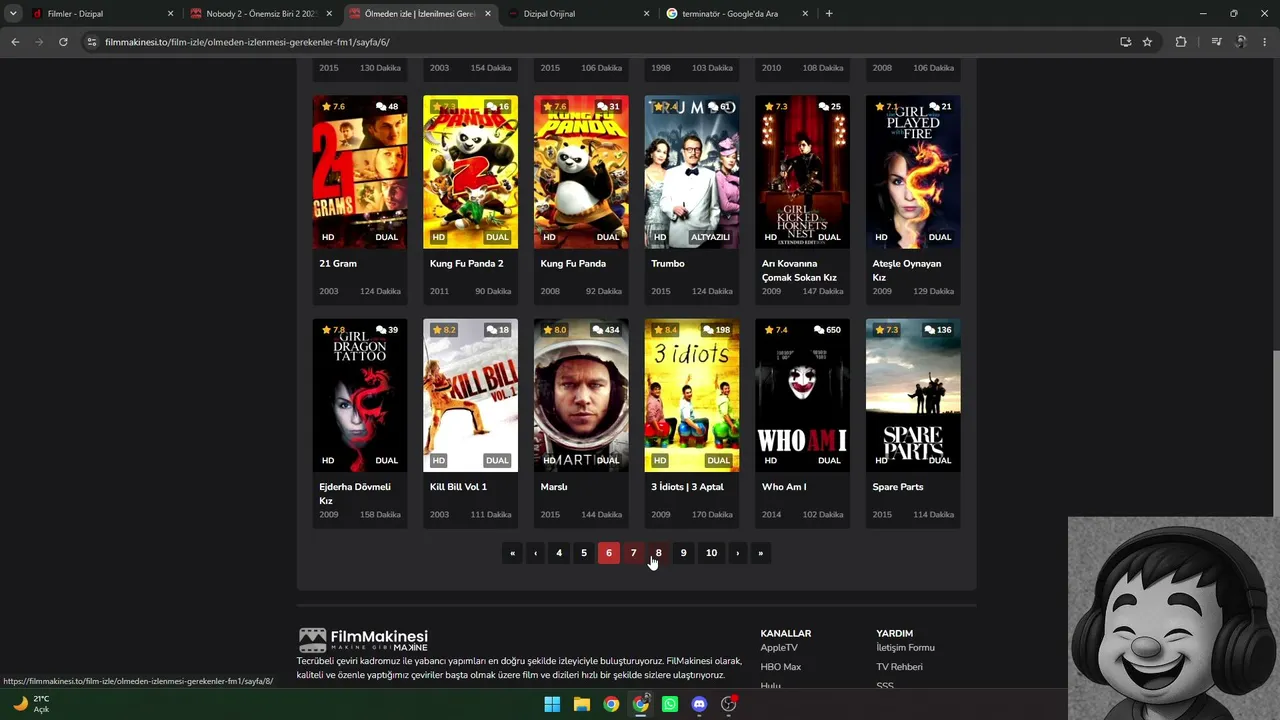Image resolution: width=1280 pixels, height=720 pixels.
Task: Go to next page with › arrow
Action: coord(738,553)
